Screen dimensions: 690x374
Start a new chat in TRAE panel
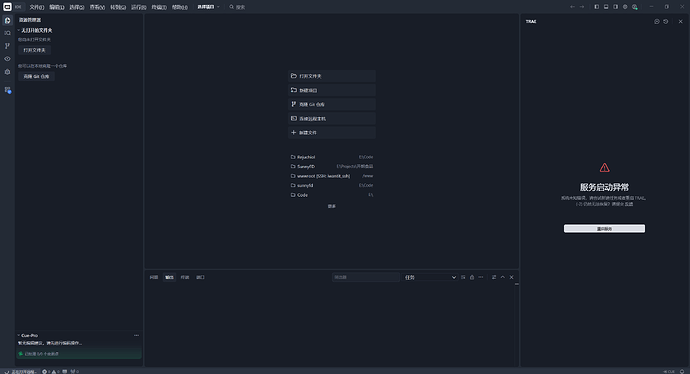click(657, 21)
